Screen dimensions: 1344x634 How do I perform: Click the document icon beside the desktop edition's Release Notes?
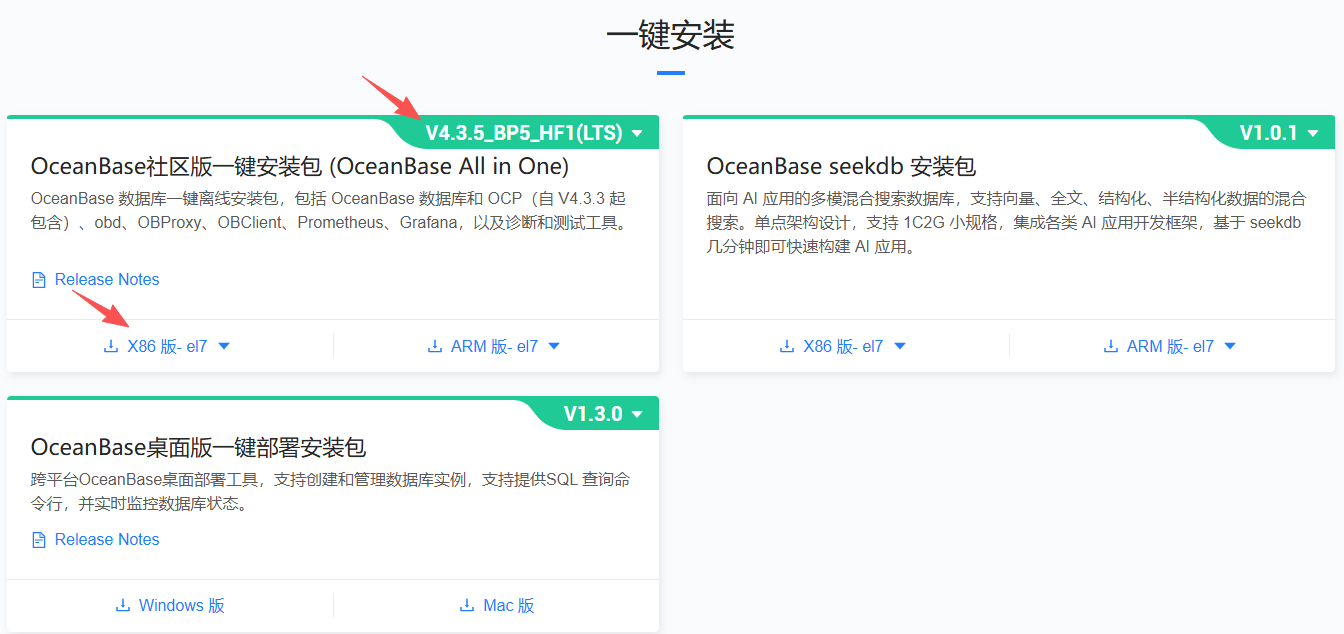(x=39, y=540)
